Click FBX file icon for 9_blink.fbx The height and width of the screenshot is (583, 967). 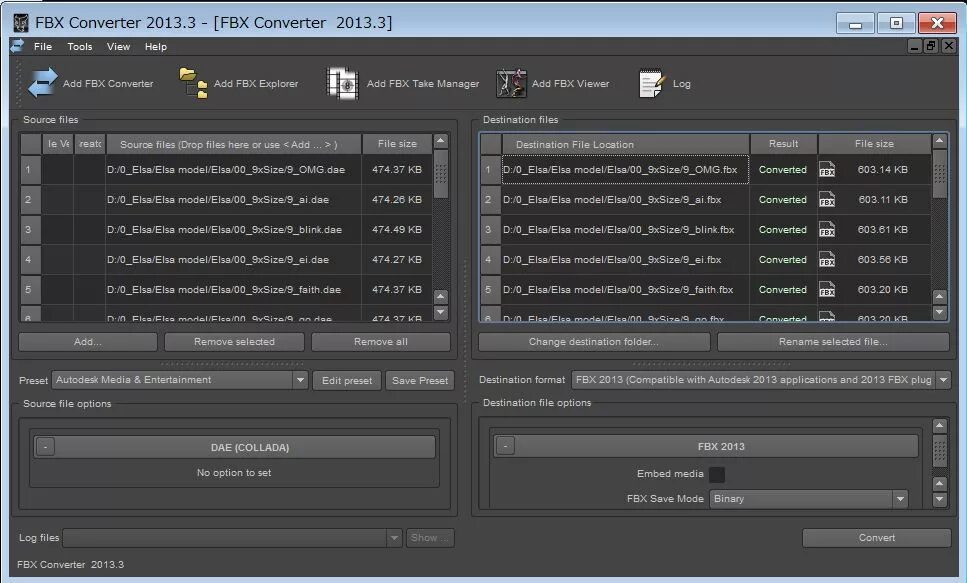[827, 229]
